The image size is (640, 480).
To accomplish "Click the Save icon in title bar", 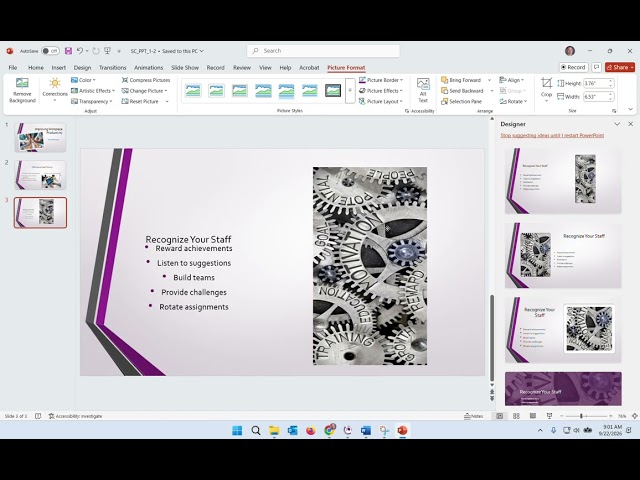I will 68,51.
